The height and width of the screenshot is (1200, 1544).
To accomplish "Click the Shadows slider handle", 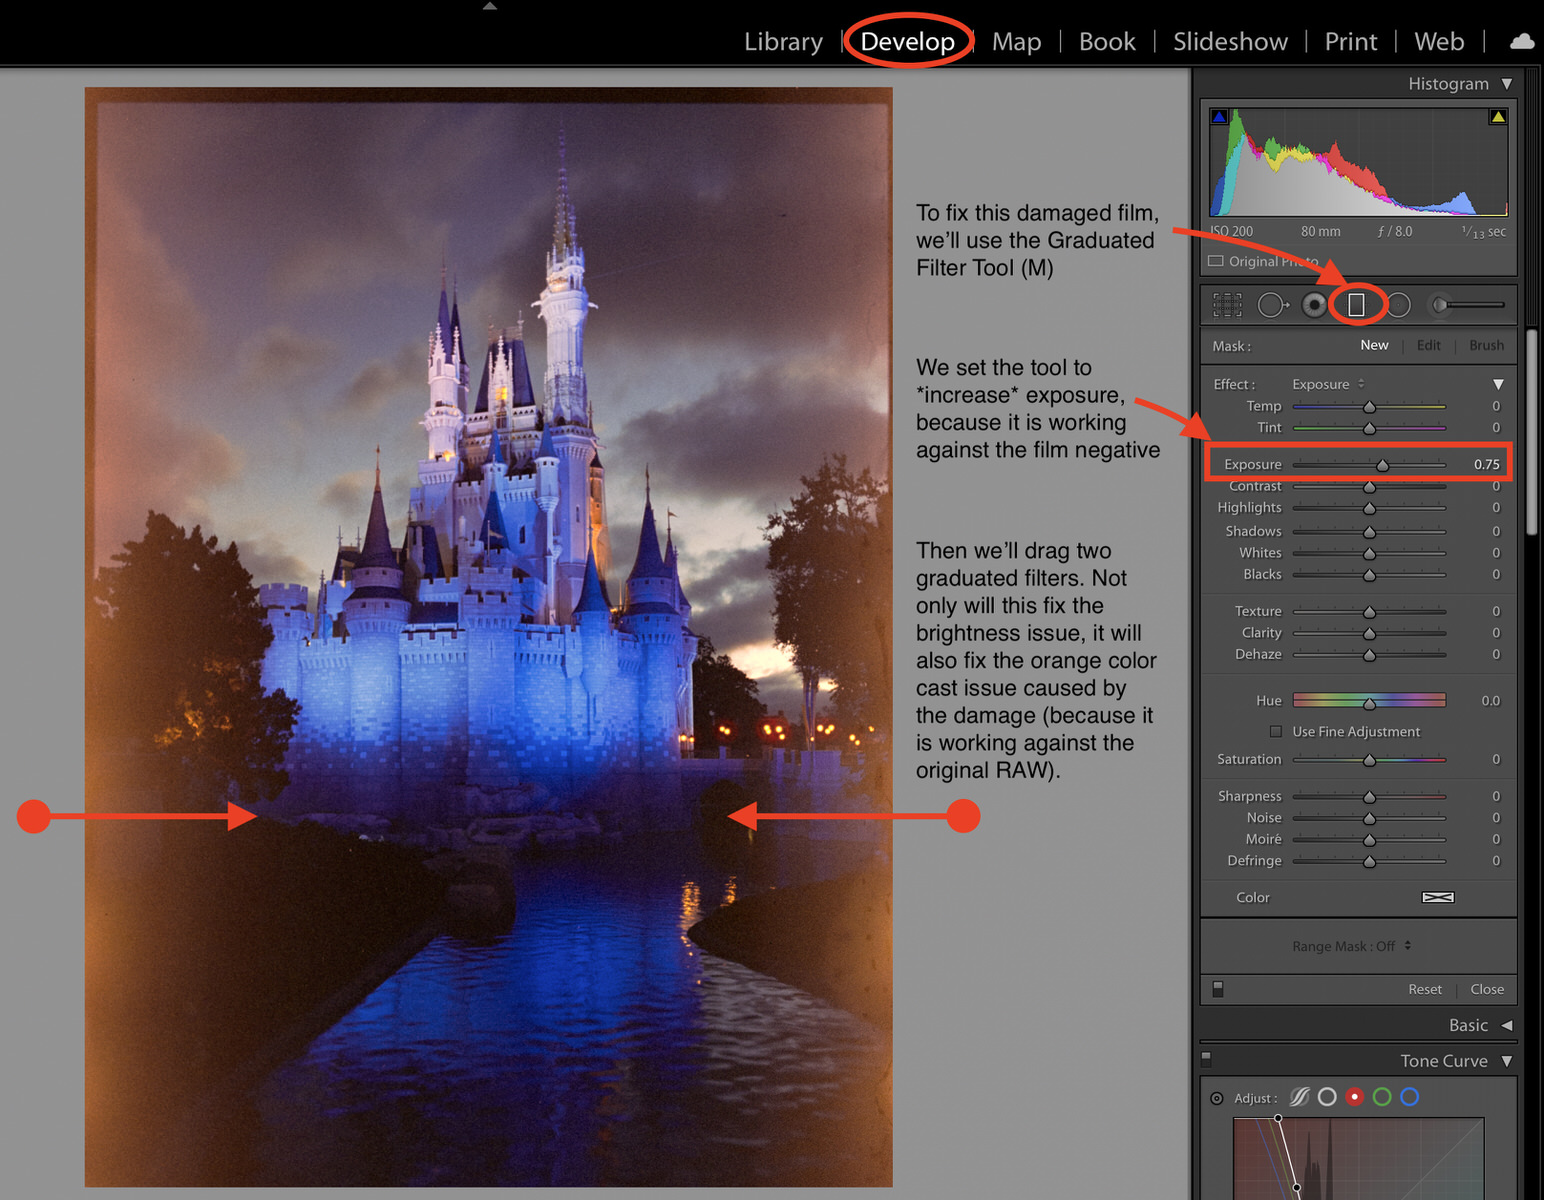I will [x=1369, y=532].
